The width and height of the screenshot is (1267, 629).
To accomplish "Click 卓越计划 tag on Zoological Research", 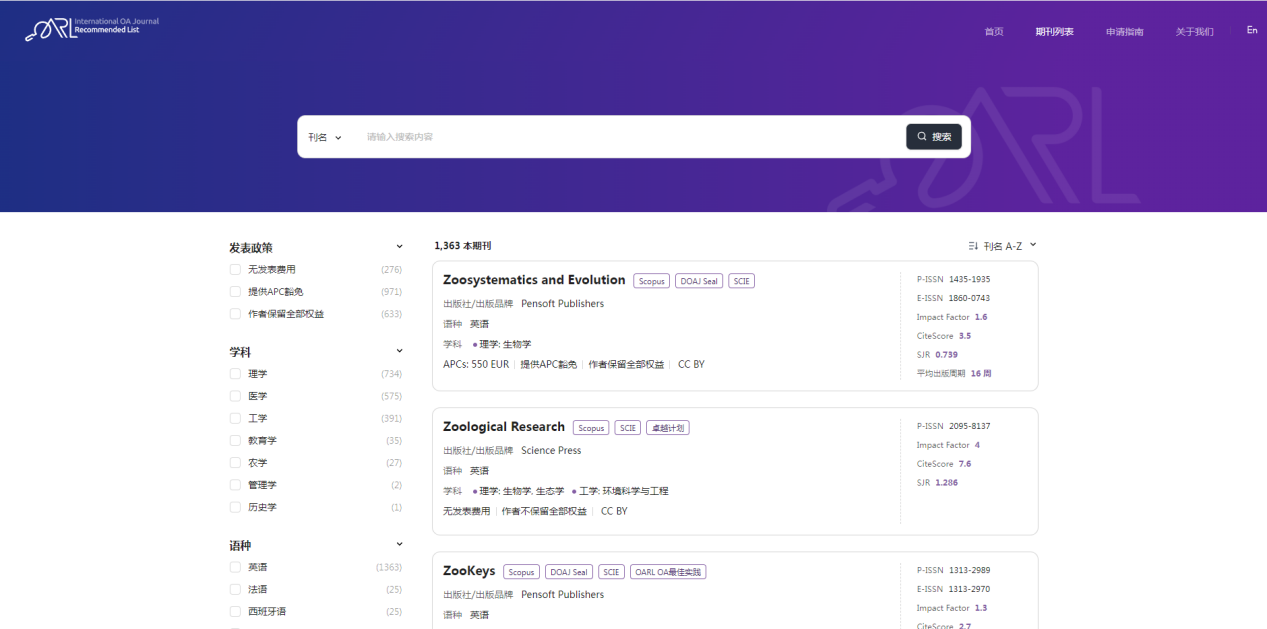I will tap(667, 428).
